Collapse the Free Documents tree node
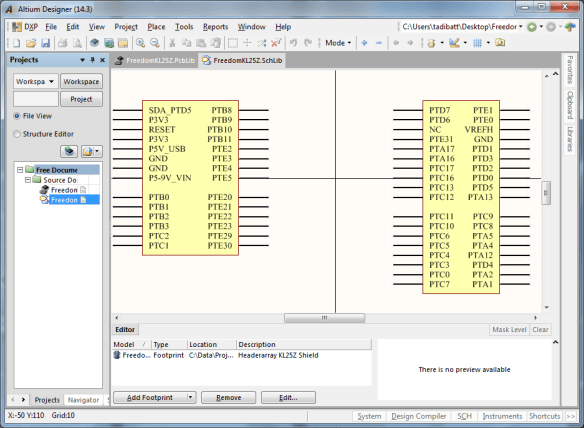584x428 pixels. pos(20,170)
